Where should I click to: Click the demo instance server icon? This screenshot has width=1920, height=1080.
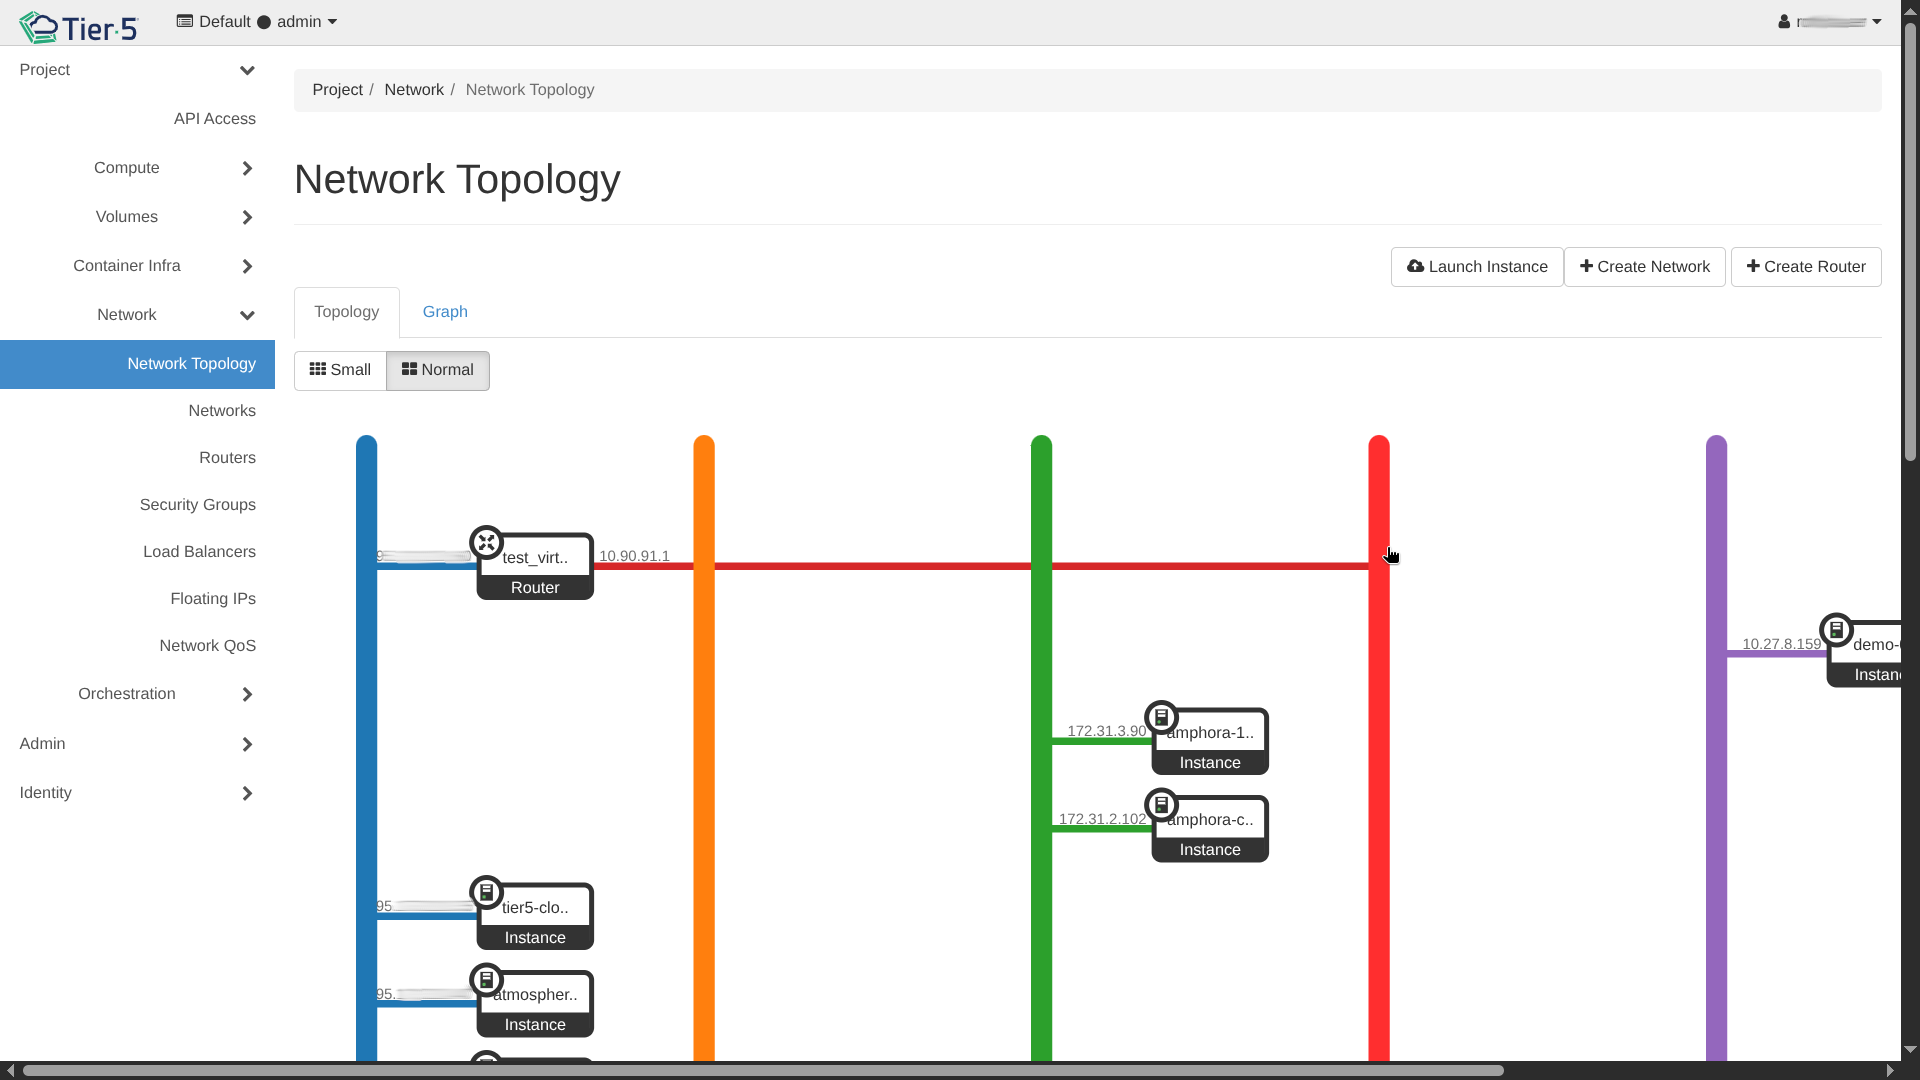(x=1836, y=630)
